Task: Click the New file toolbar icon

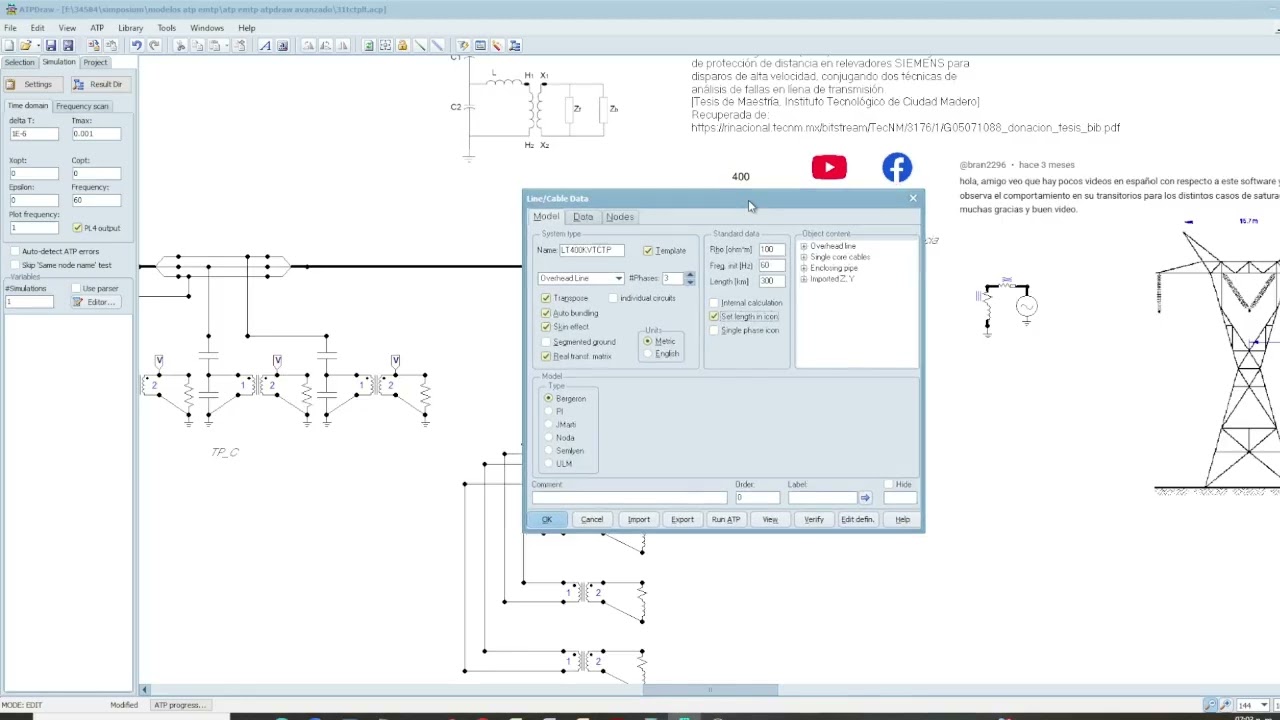Action: pyautogui.click(x=8, y=45)
